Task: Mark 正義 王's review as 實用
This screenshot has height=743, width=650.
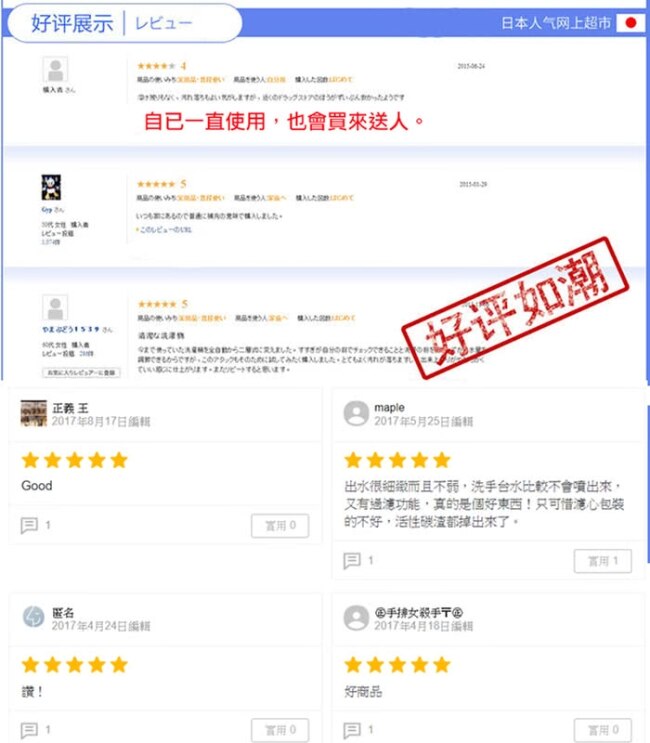Action: [280, 526]
